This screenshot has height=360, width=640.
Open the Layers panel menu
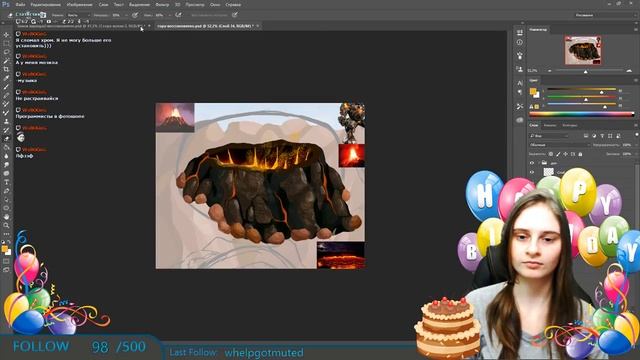636,125
